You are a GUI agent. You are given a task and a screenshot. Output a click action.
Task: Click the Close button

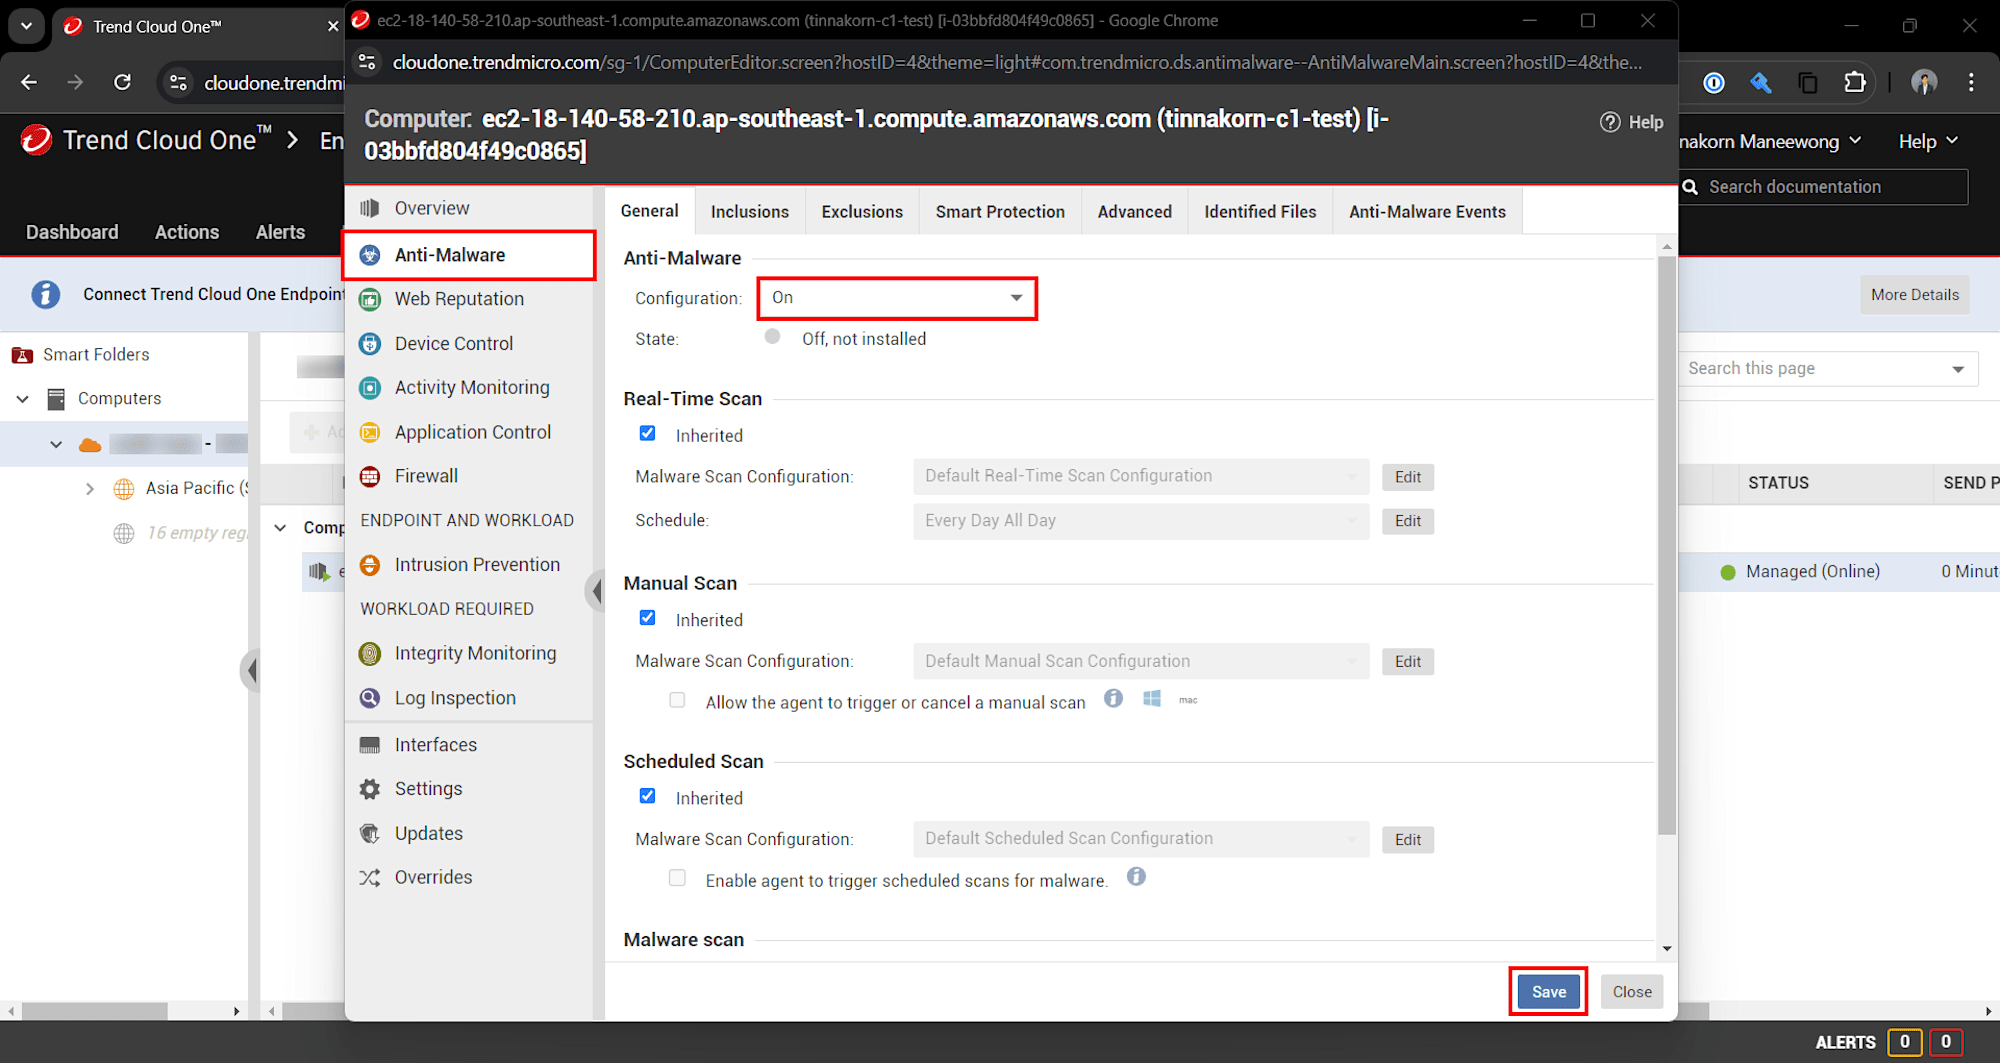(1632, 992)
